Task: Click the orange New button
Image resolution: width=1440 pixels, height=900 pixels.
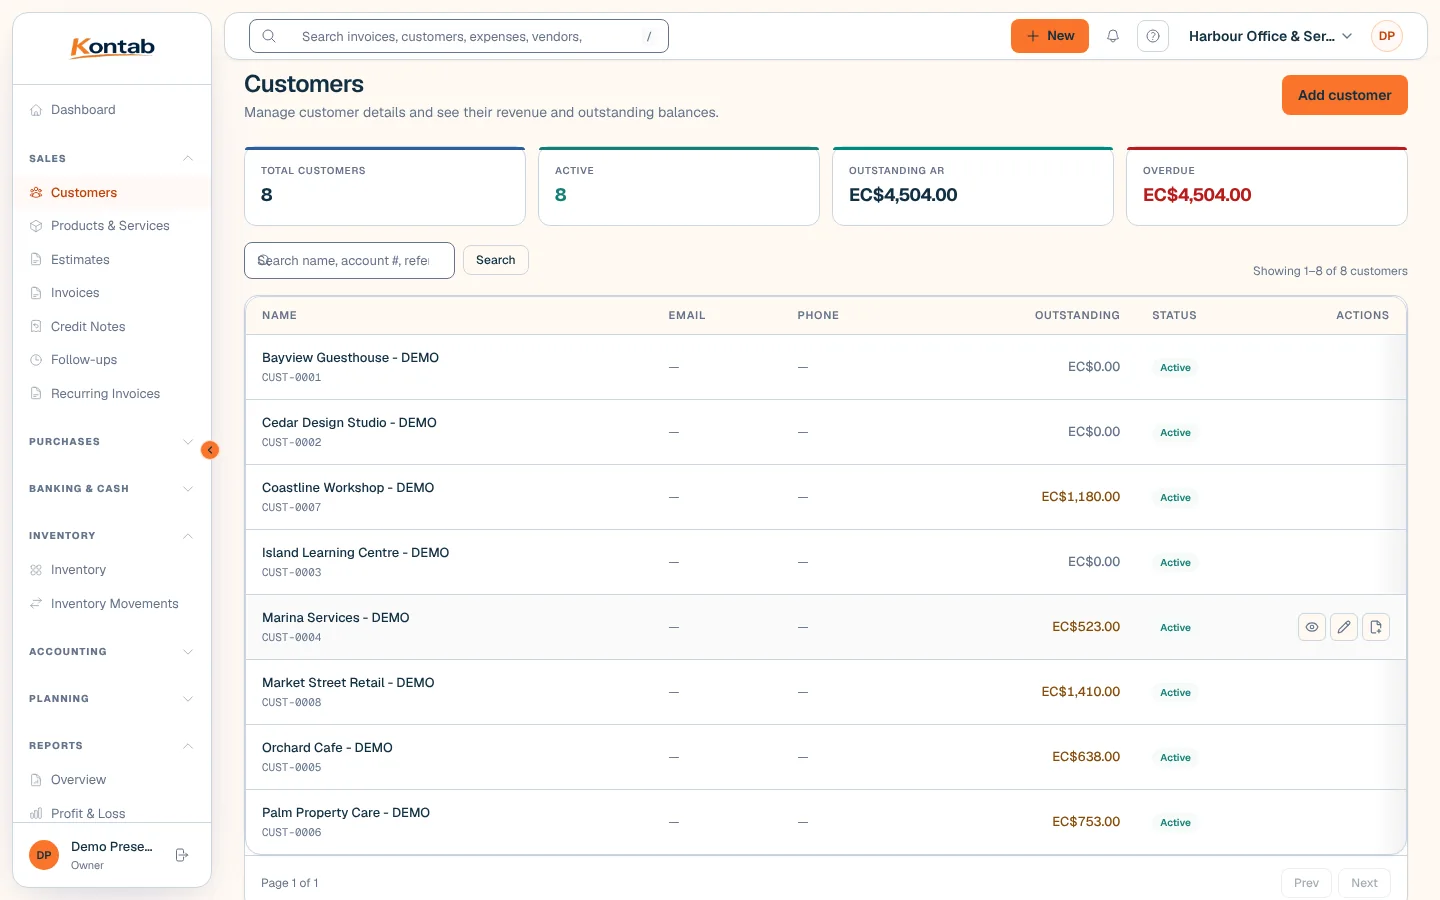Action: click(1049, 36)
